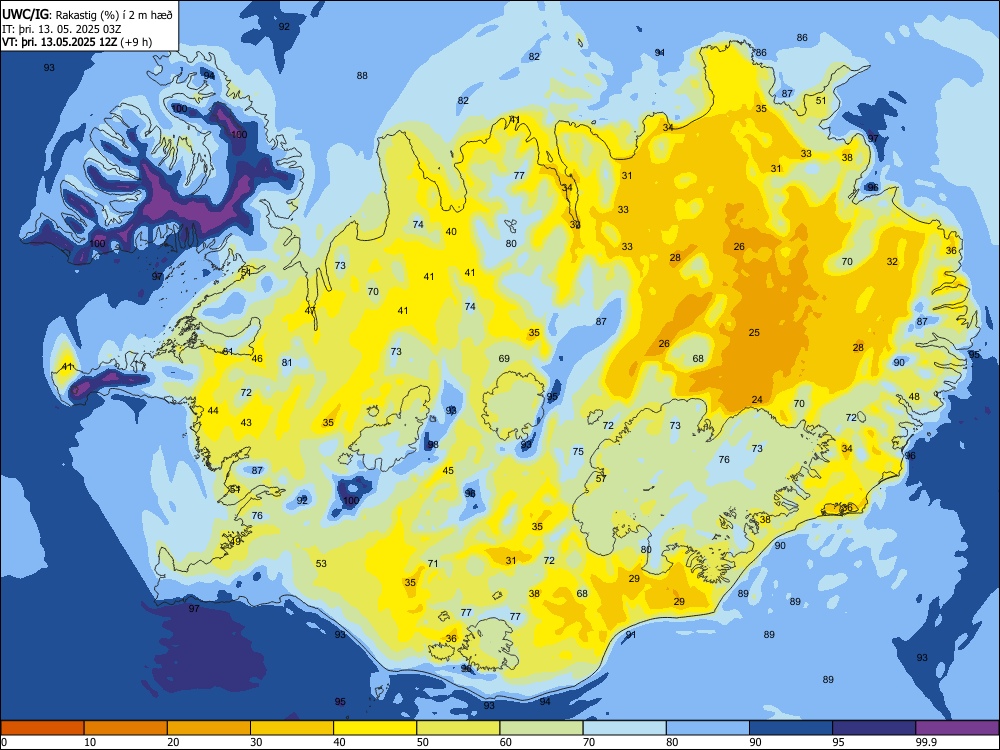Select the 40–50 bright yellow legend swatch
Screen dimensions: 1000x750
375,728
